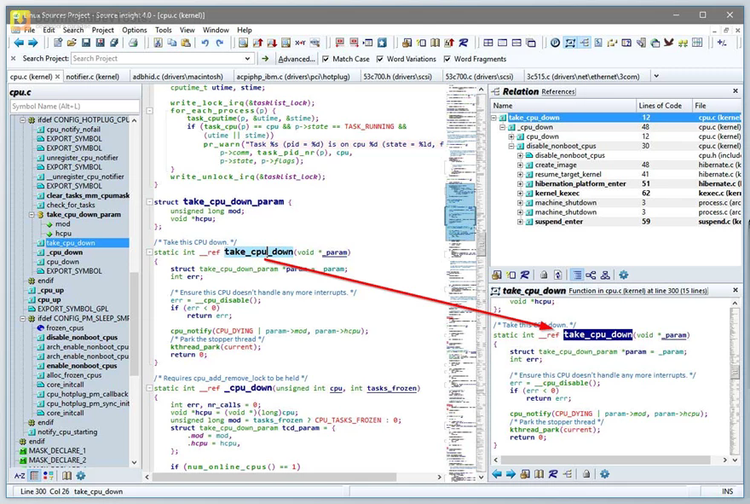The width and height of the screenshot is (750, 504).
Task: Run project search with green arrow button
Action: point(265,59)
